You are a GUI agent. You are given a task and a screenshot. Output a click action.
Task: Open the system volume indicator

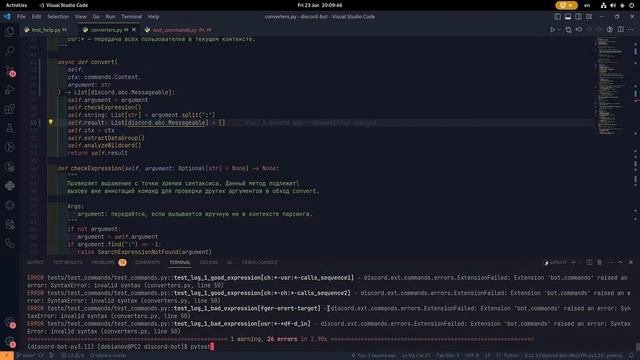click(x=613, y=5)
